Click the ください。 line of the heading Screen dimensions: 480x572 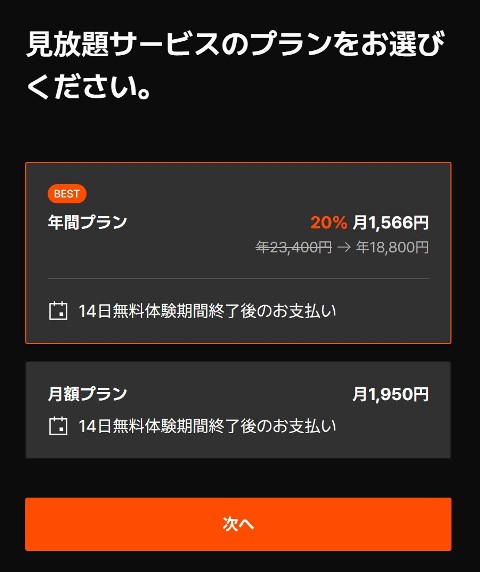89,87
